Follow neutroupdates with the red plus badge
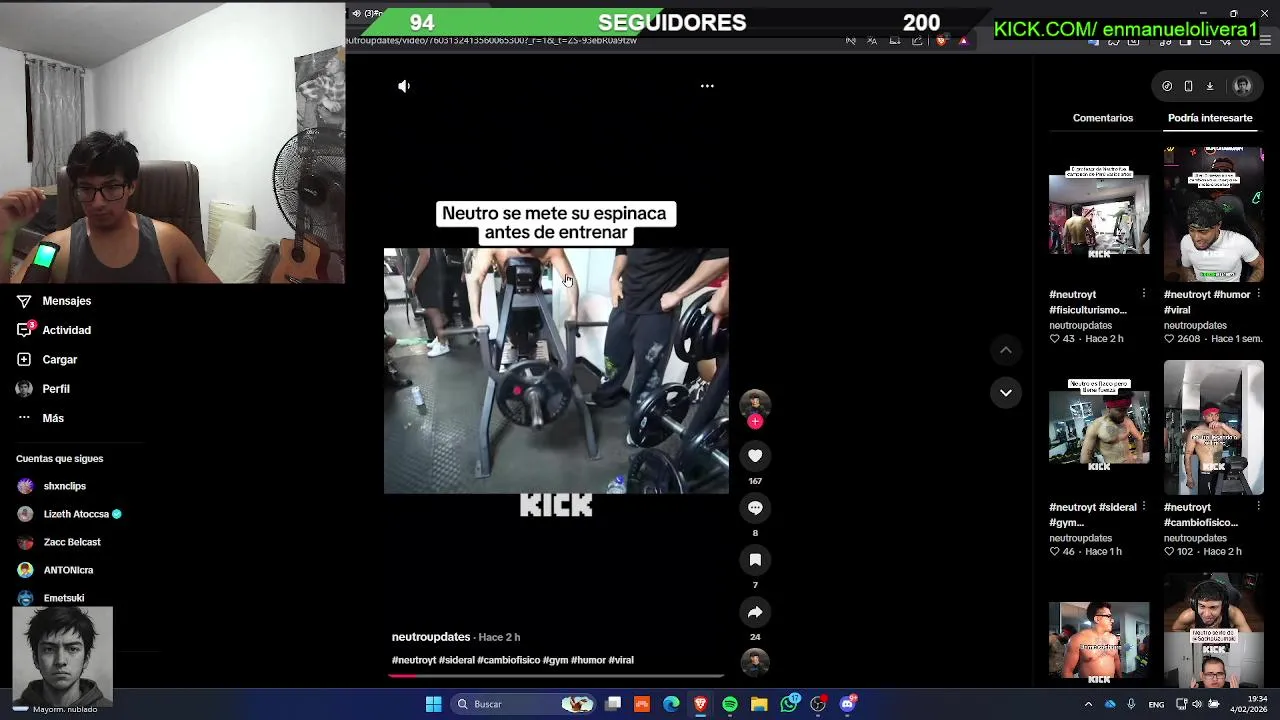 (755, 422)
